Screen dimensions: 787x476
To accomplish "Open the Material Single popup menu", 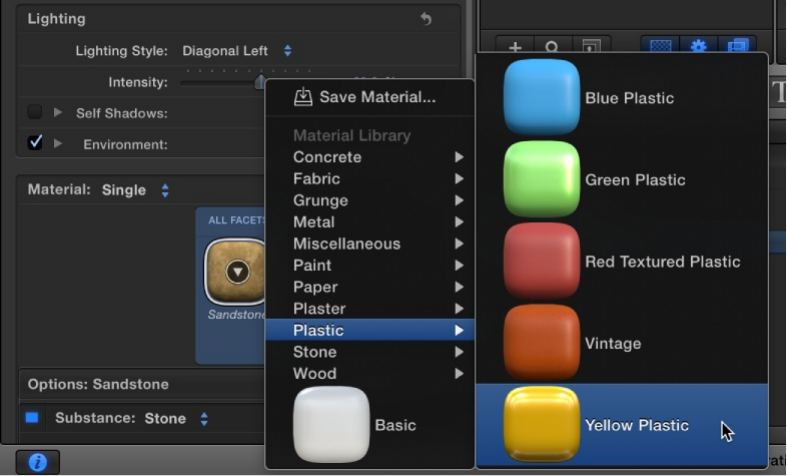I will pyautogui.click(x=134, y=190).
